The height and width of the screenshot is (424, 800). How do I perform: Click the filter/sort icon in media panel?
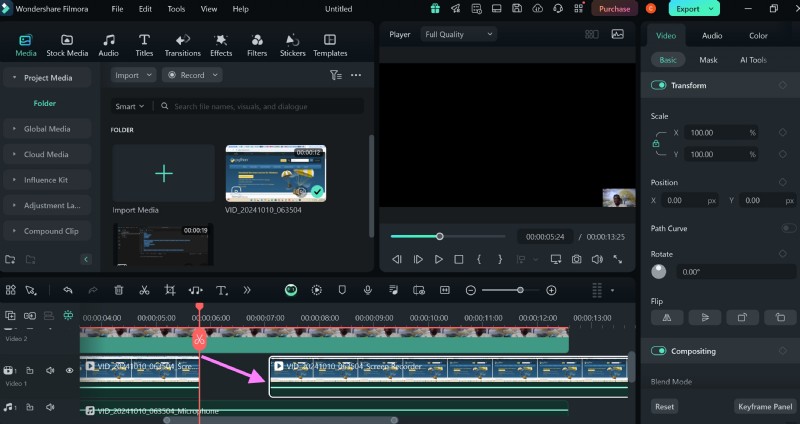[336, 75]
